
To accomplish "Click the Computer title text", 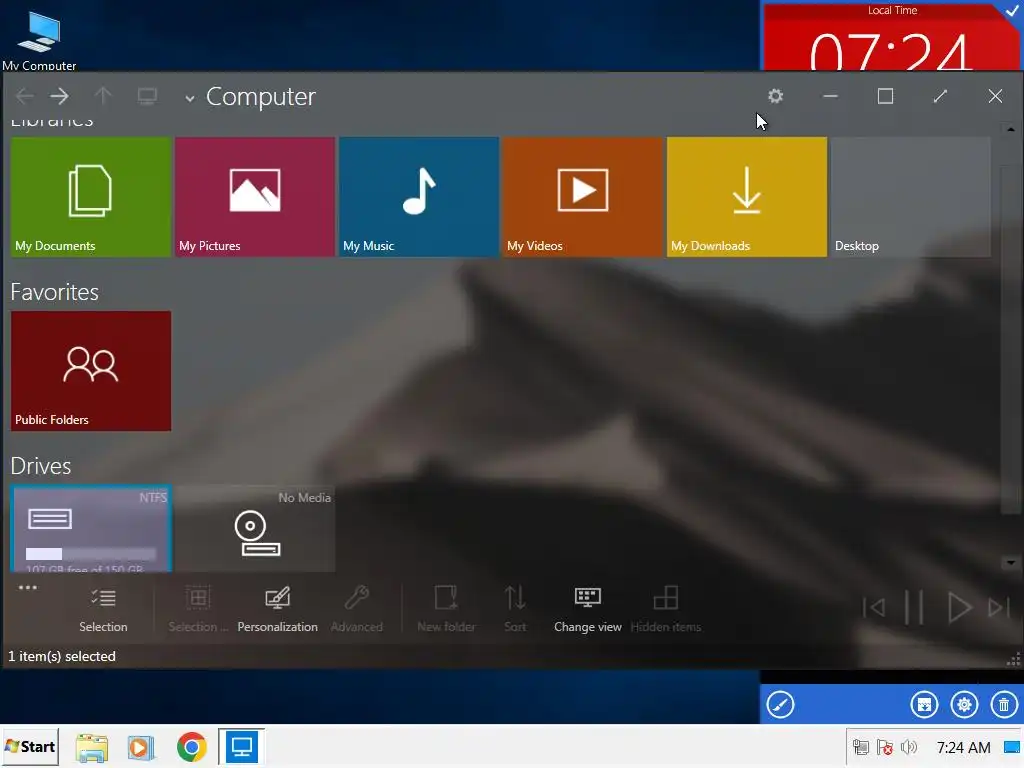I will 261,97.
